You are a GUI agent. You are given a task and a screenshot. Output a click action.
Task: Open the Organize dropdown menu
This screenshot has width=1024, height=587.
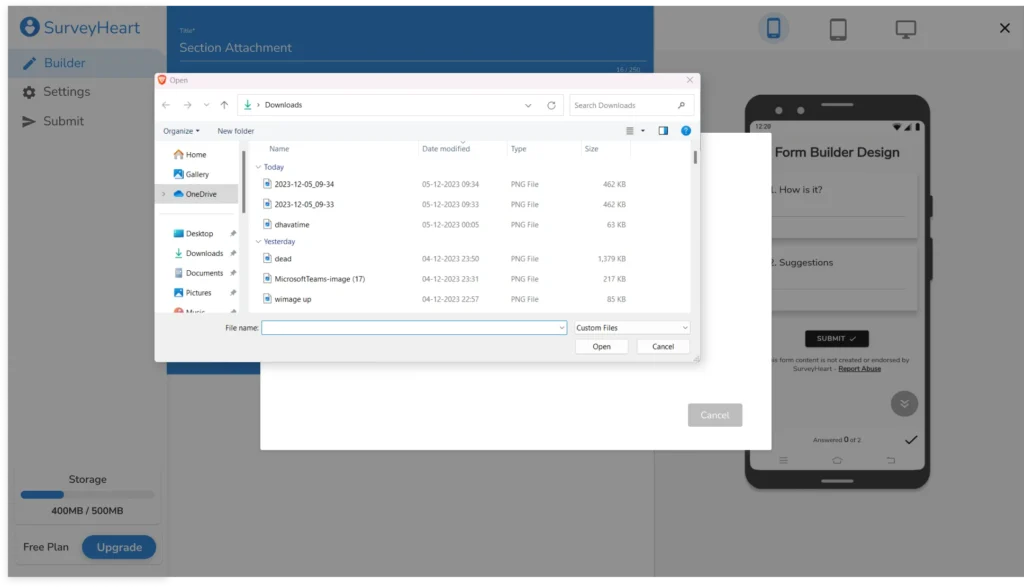coord(181,131)
